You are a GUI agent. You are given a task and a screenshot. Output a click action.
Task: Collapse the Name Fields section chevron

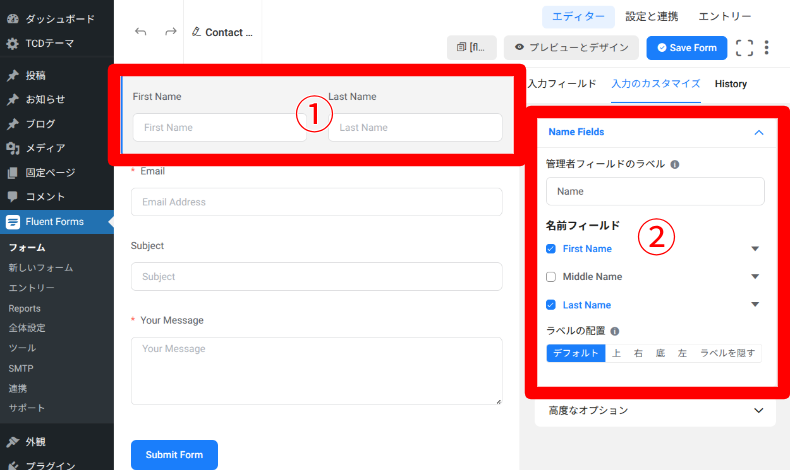click(759, 132)
